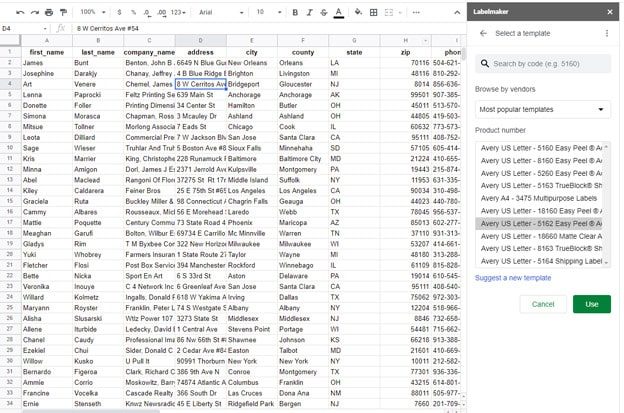This screenshot has width=624, height=413.
Task: Click the select-all corner box
Action: (x=10, y=40)
